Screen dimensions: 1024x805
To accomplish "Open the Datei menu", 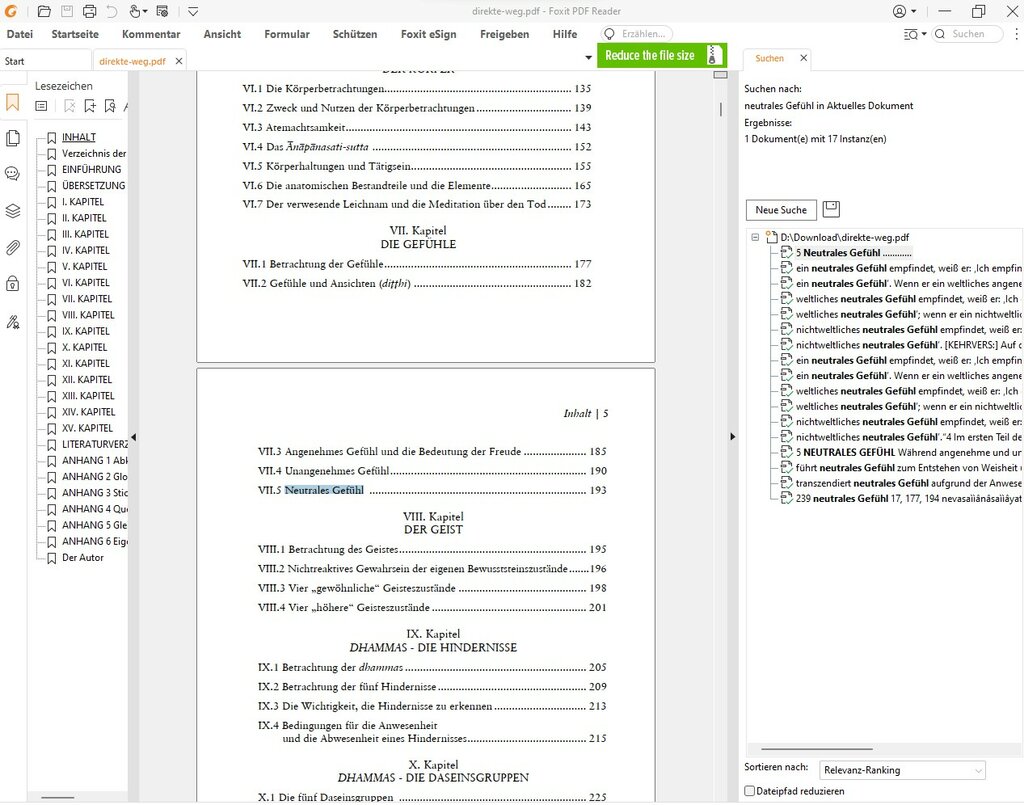I will point(20,34).
